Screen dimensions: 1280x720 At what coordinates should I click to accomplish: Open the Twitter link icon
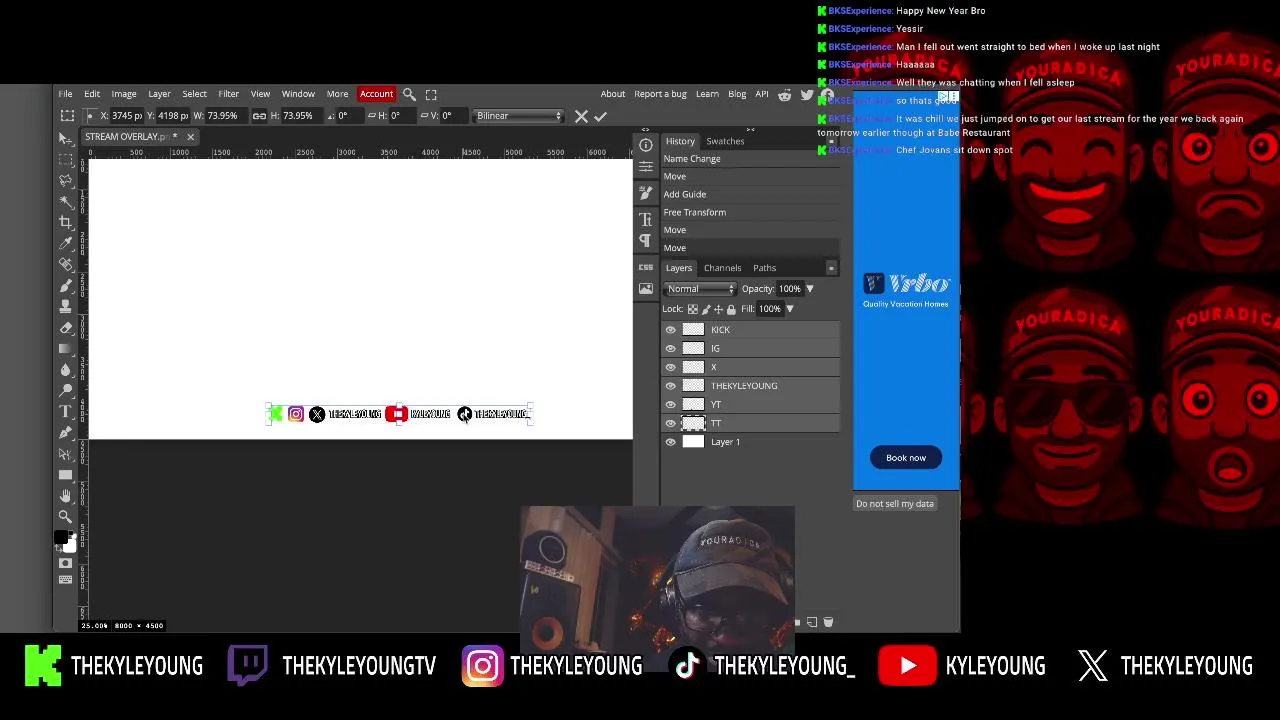[x=807, y=94]
